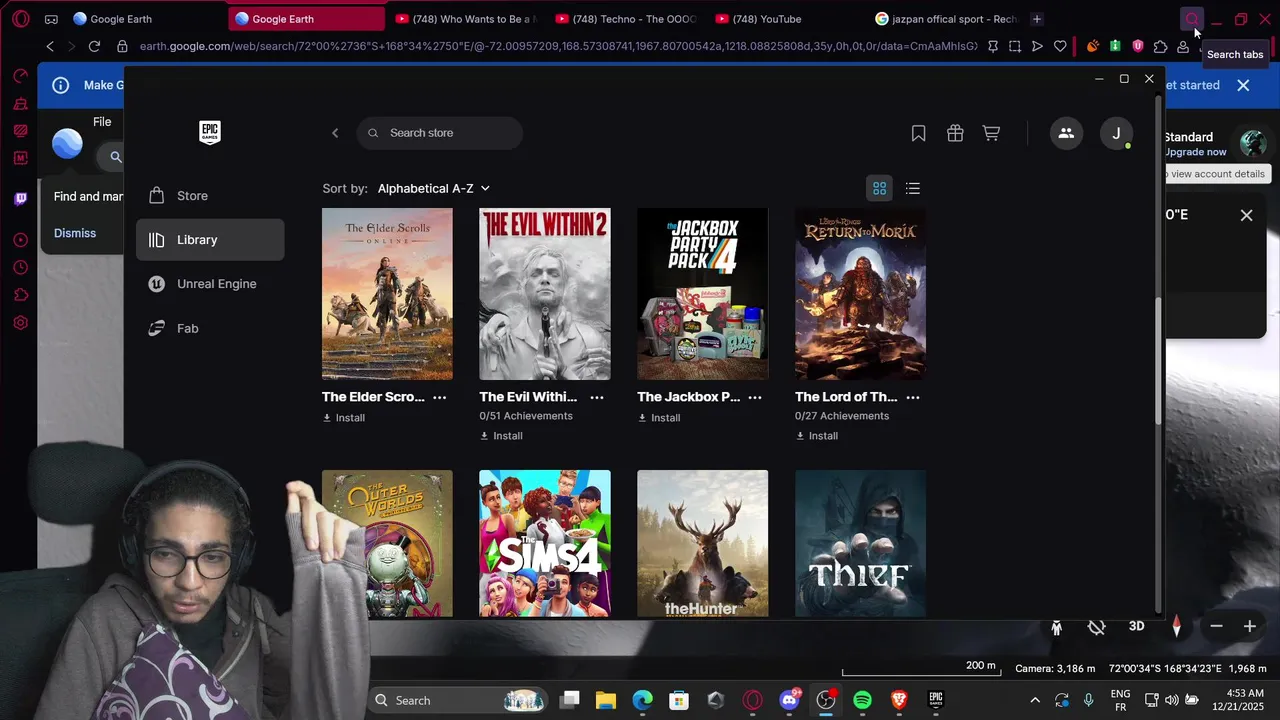Image resolution: width=1280 pixels, height=720 pixels.
Task: Switch library to grid view
Action: point(879,188)
